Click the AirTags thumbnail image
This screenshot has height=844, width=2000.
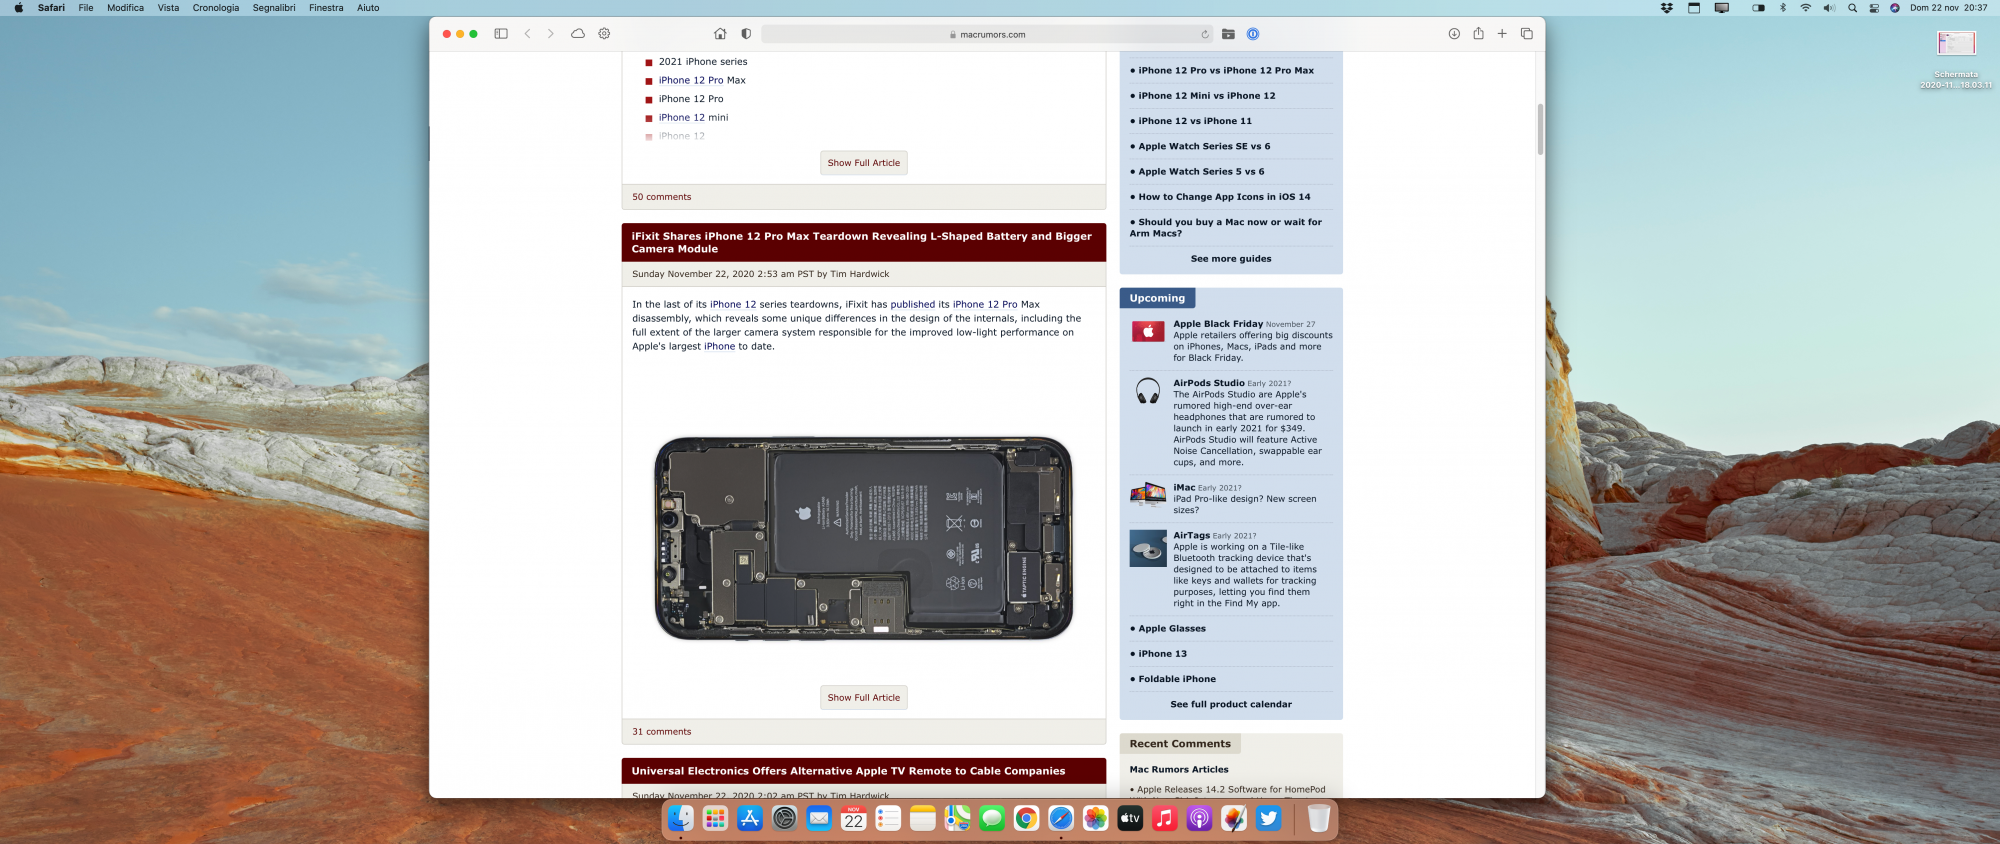tap(1148, 549)
